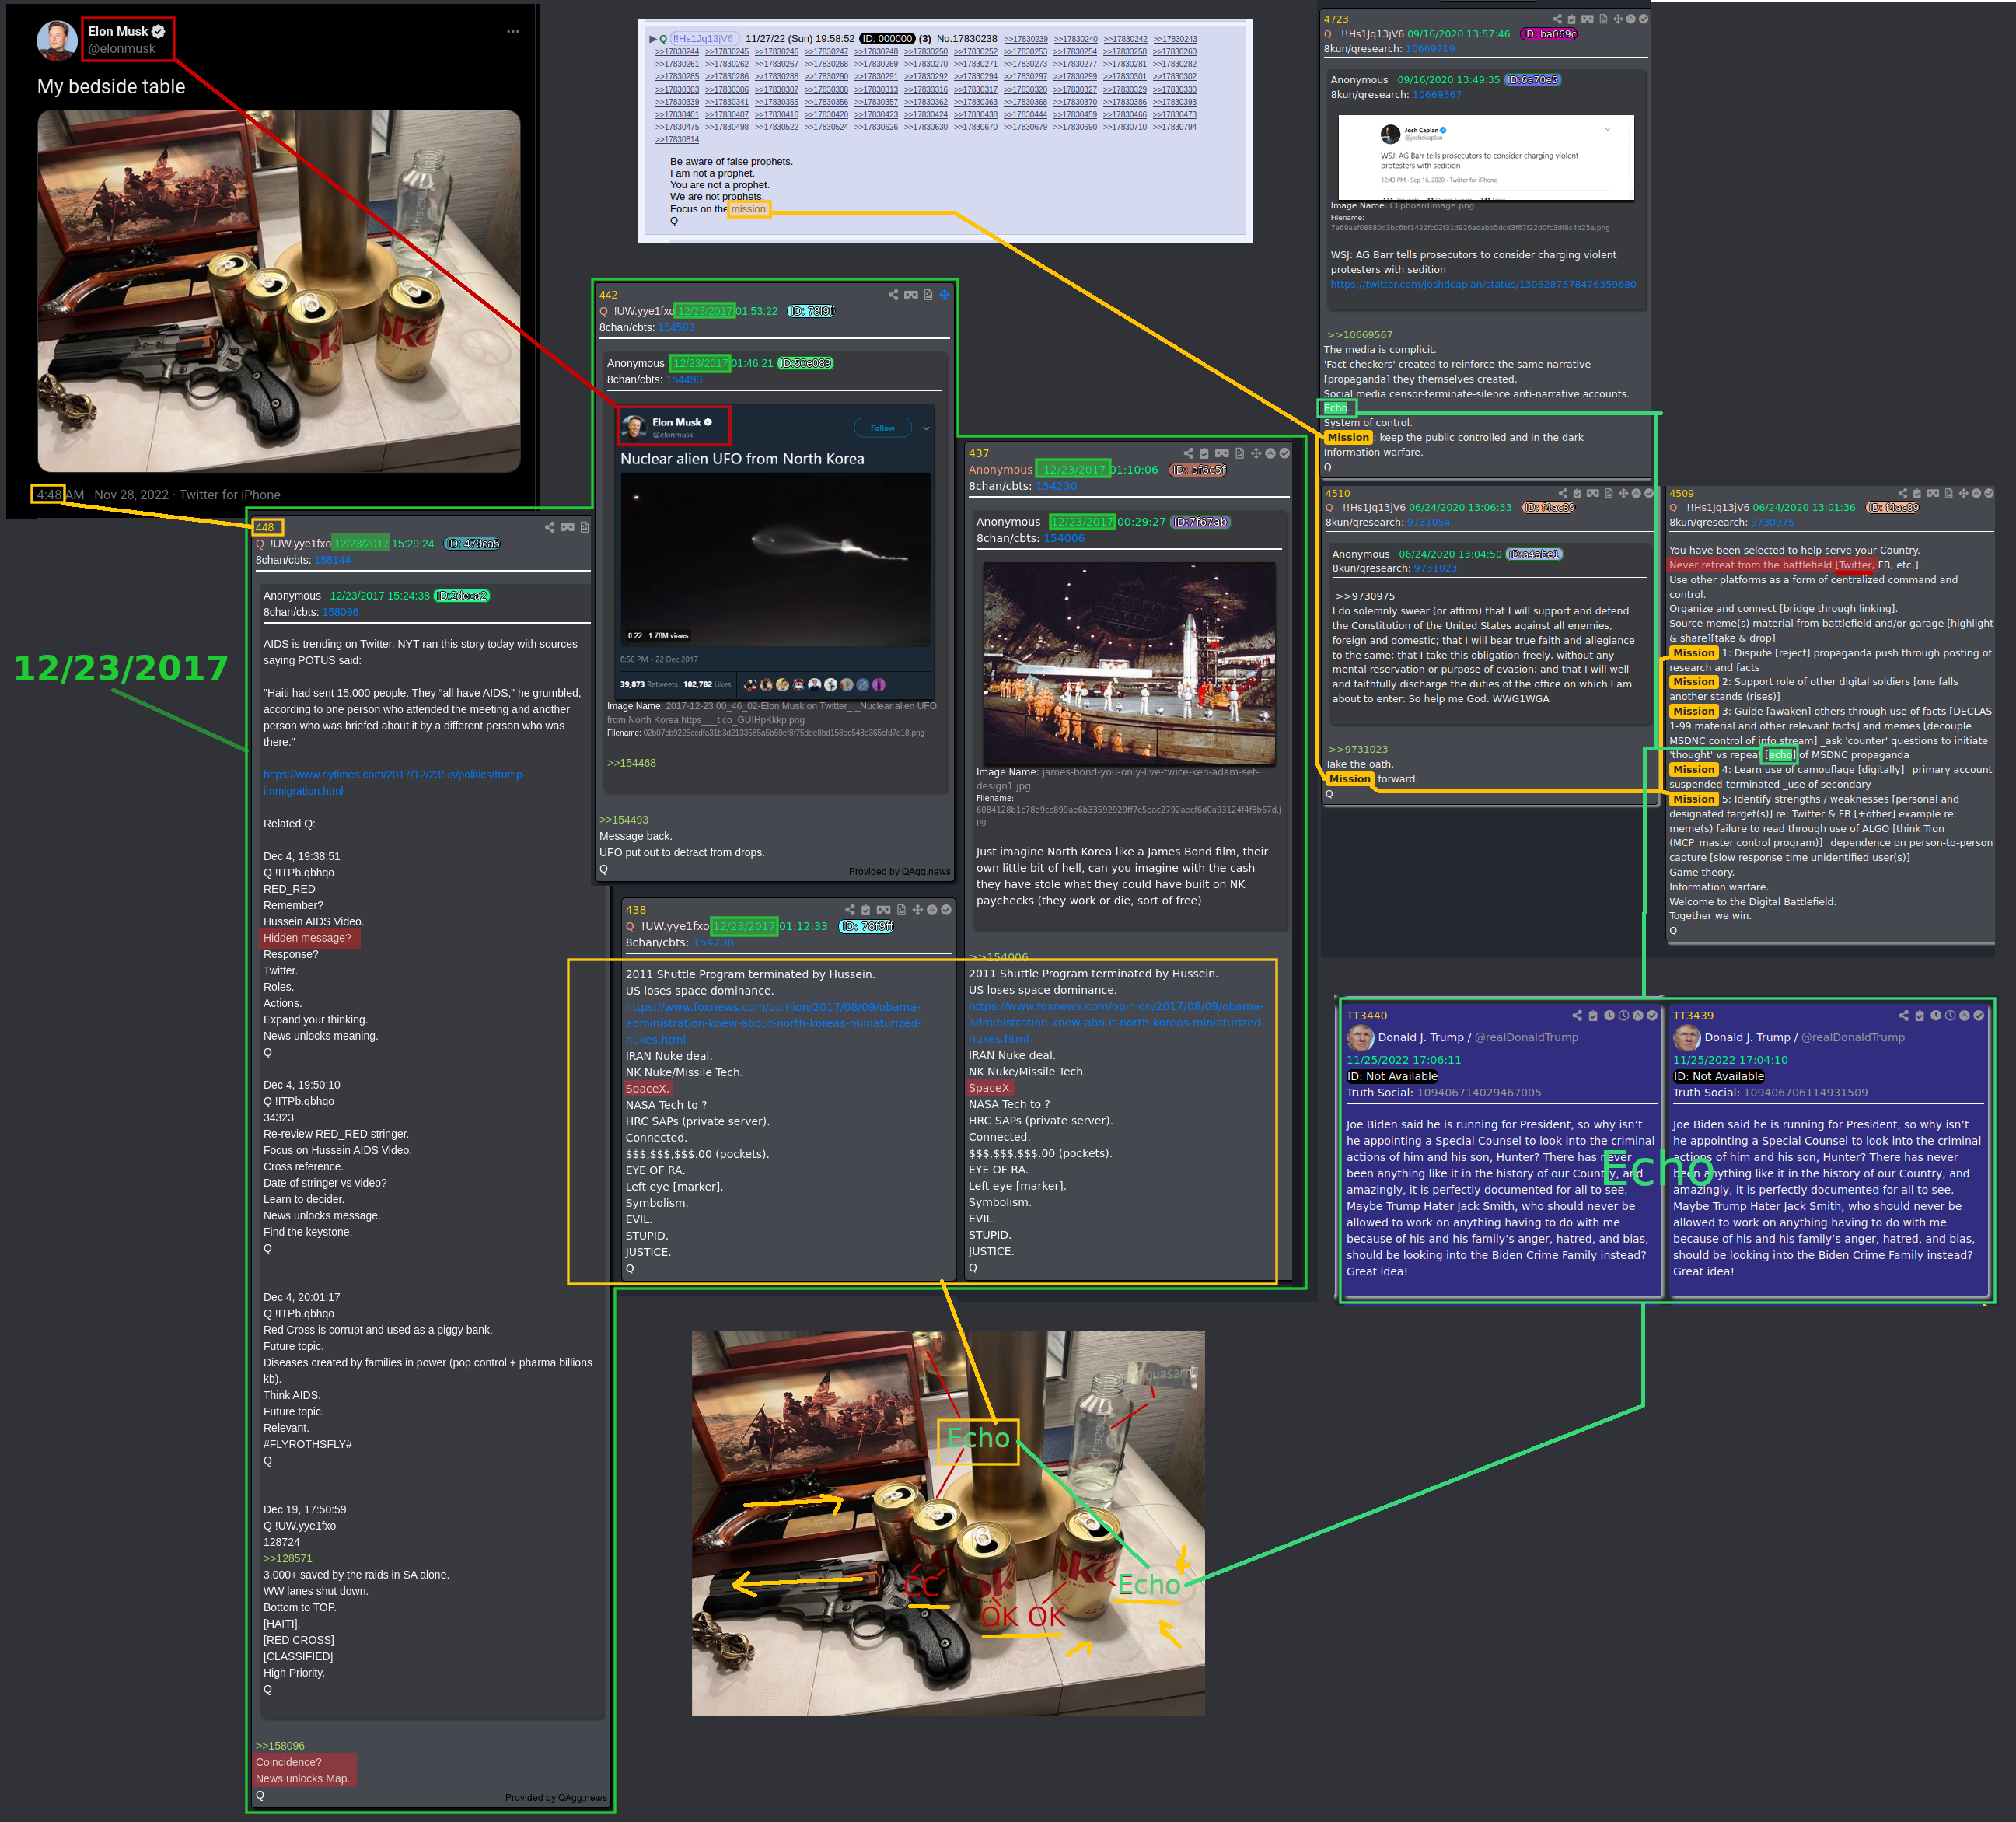Click goggles icon on post 437
The width and height of the screenshot is (2016, 1822).
tap(1222, 453)
